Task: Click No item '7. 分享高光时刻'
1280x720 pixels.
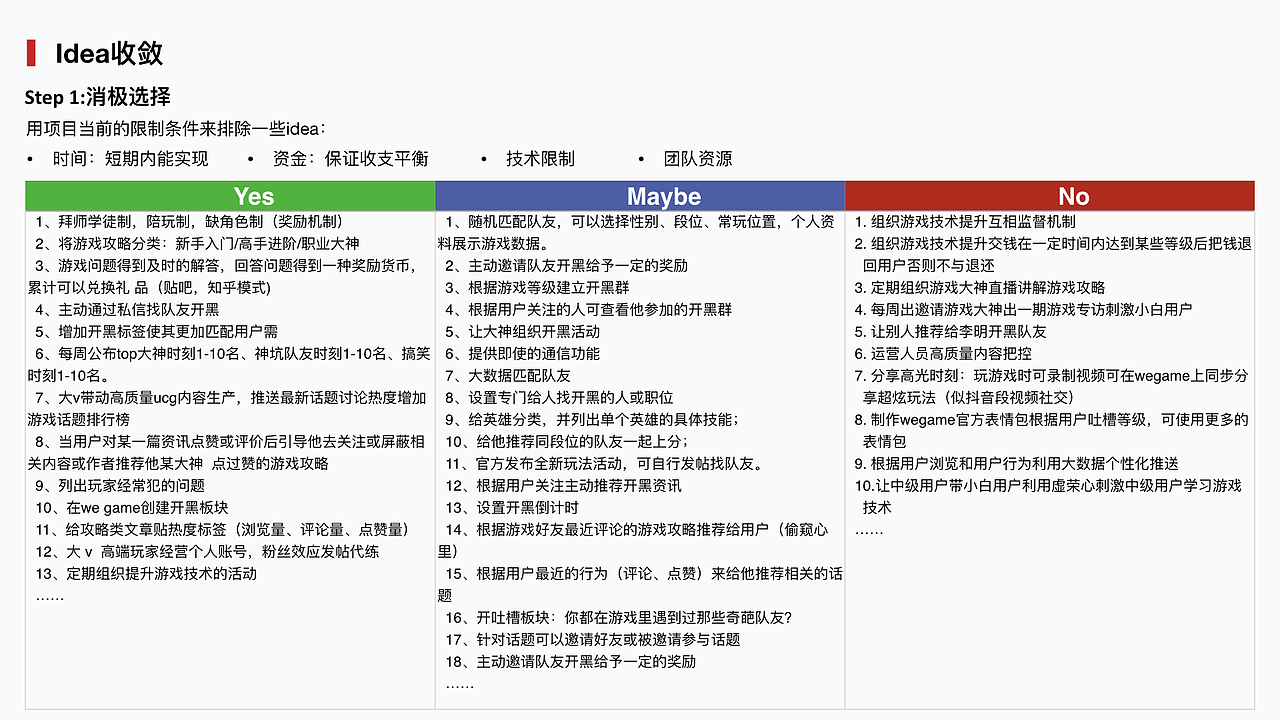Action: coord(1052,387)
